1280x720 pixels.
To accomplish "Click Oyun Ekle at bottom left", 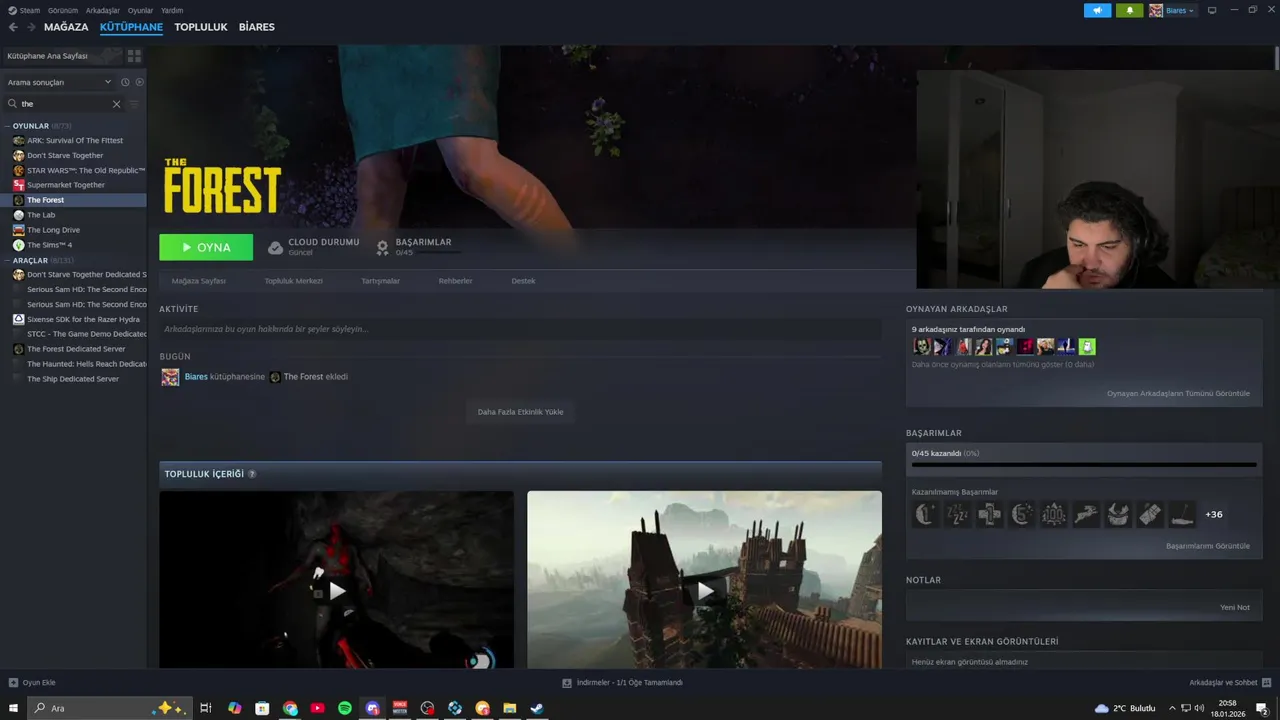I will (x=33, y=683).
